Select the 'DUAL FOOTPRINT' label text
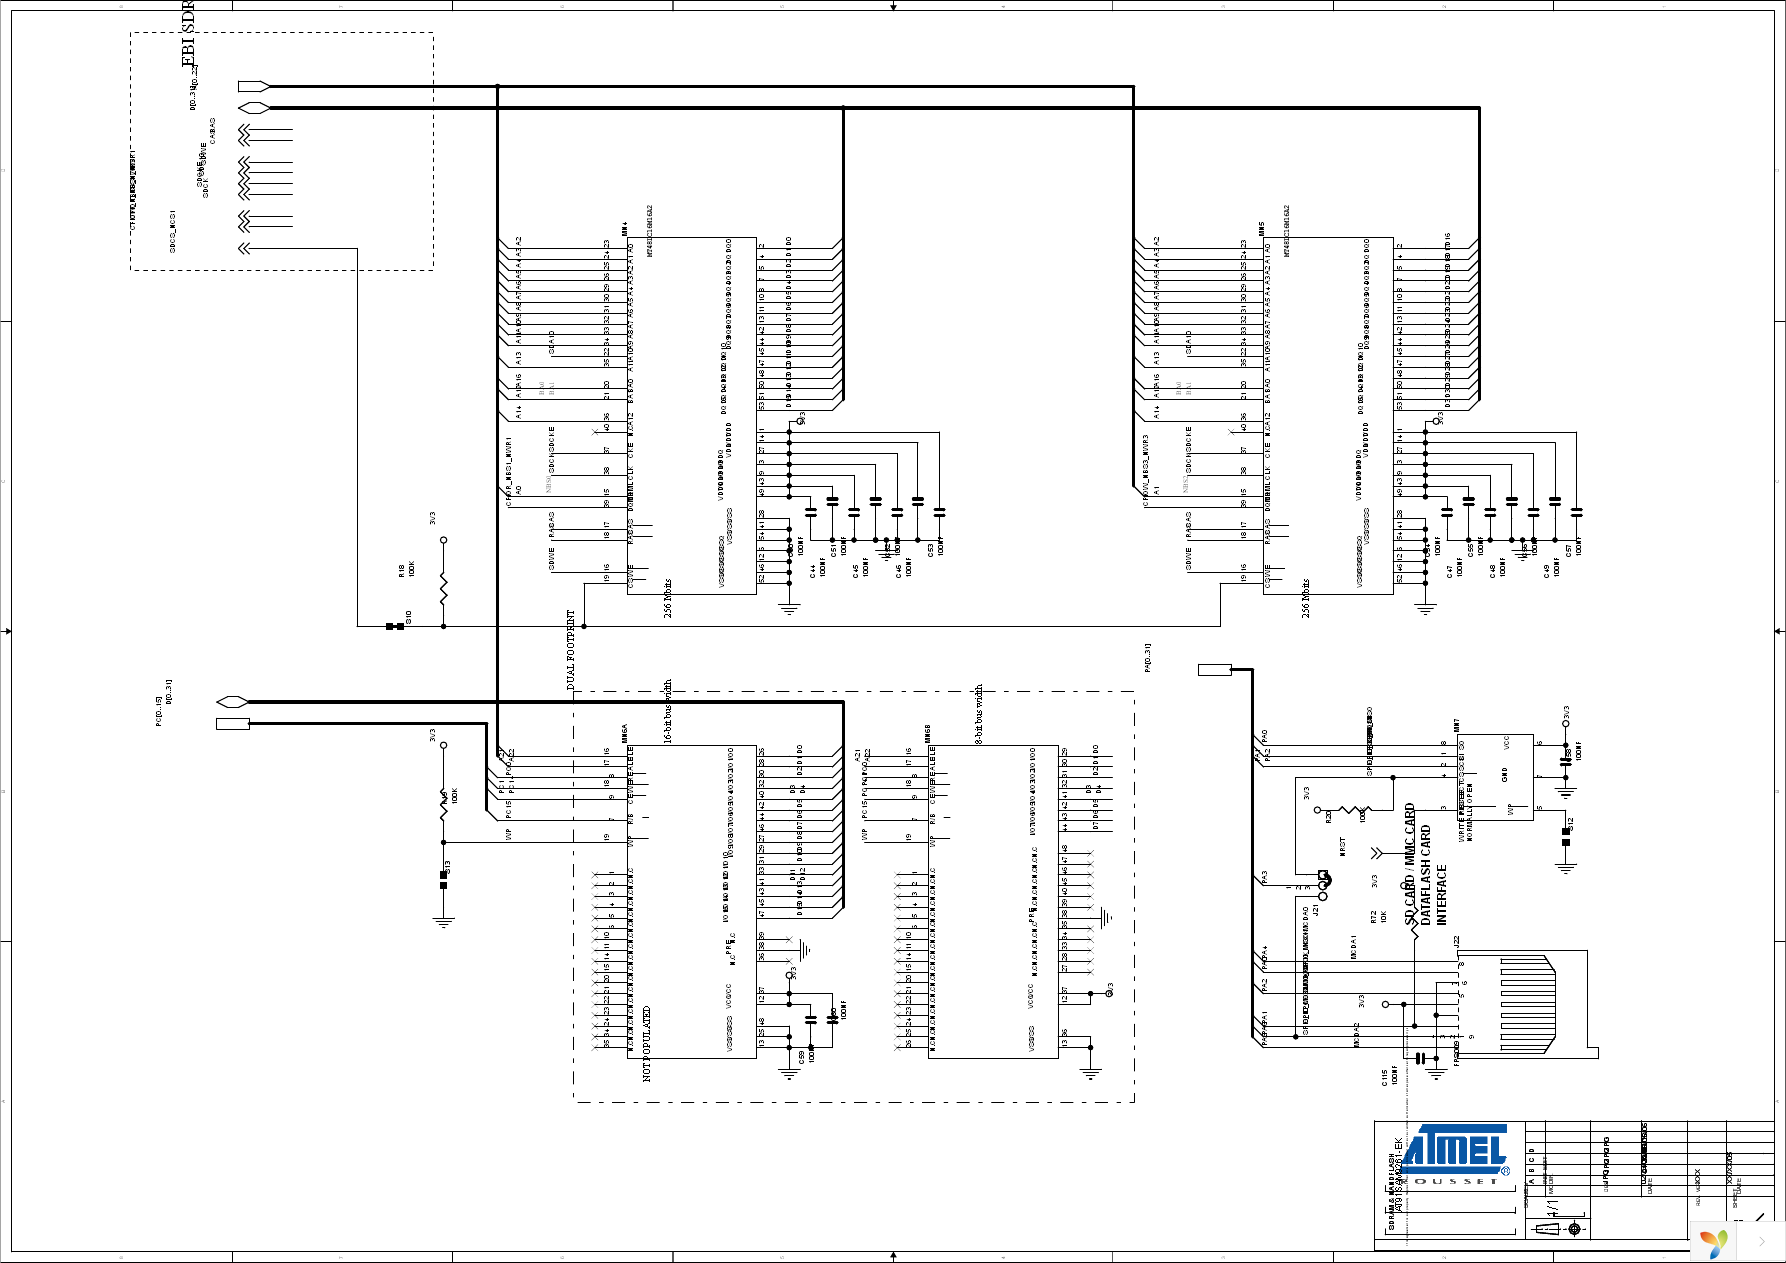The height and width of the screenshot is (1263, 1786). (x=571, y=650)
